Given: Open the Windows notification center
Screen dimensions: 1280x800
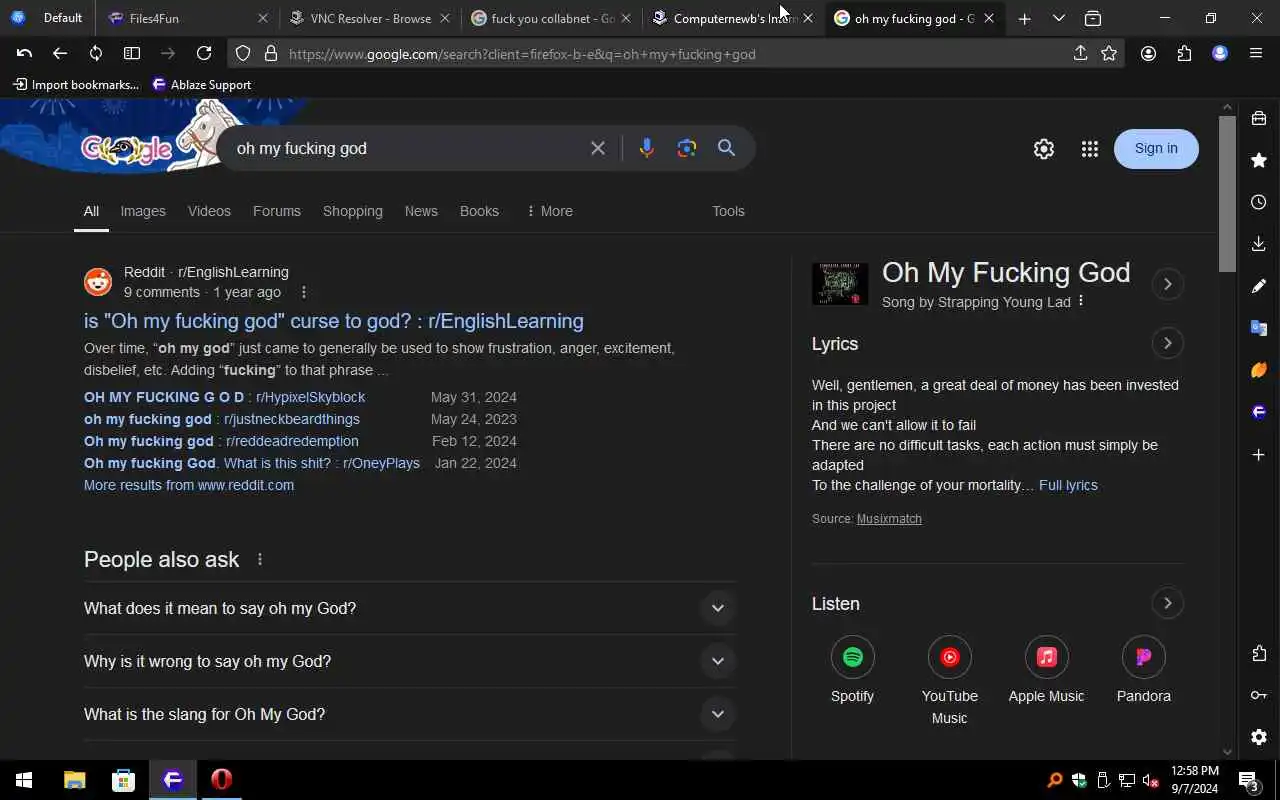Looking at the screenshot, I should (x=1248, y=780).
